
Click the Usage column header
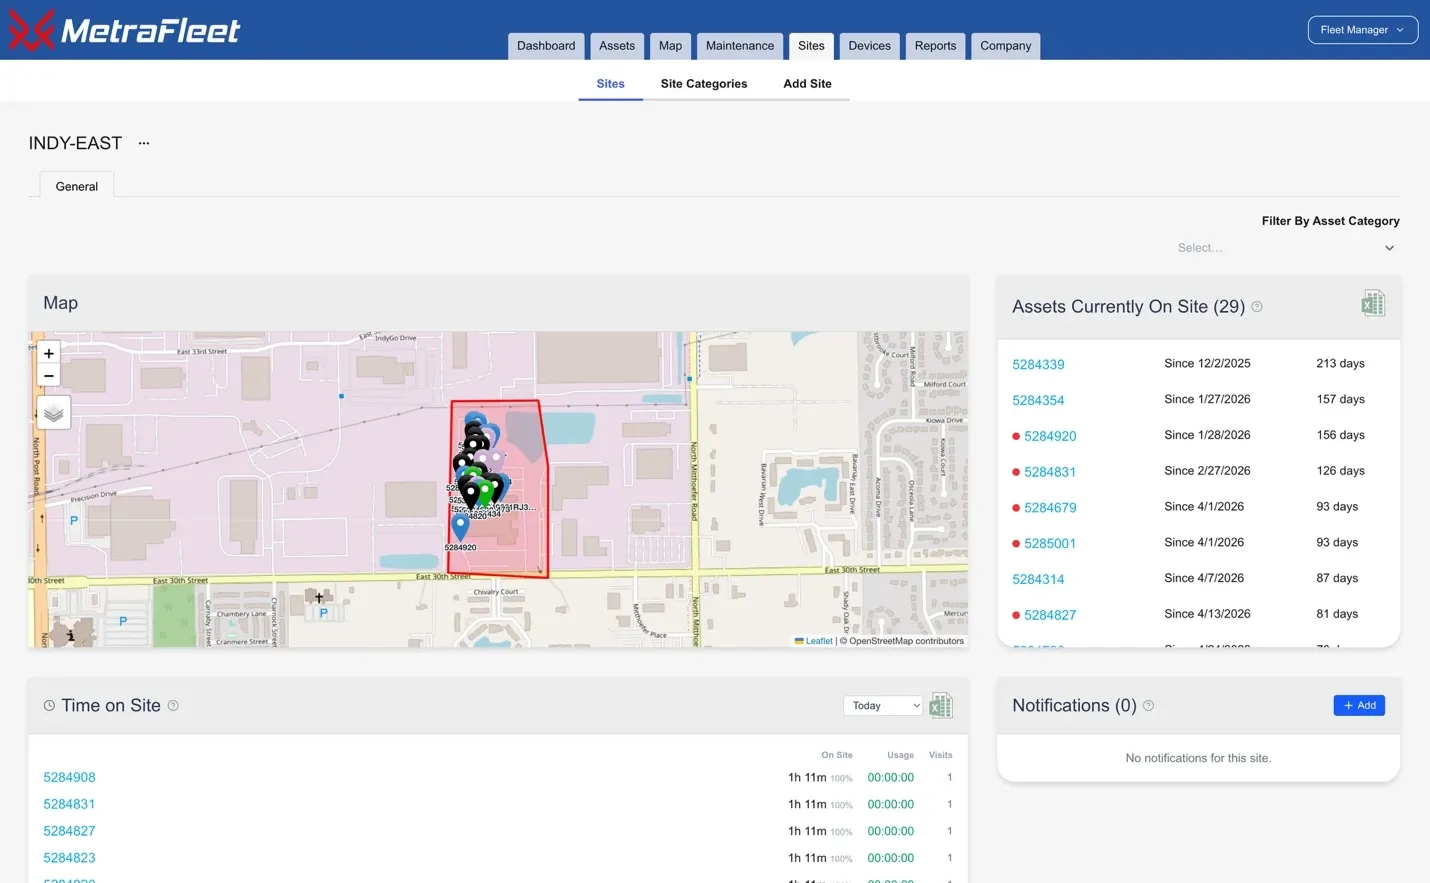pyautogui.click(x=900, y=755)
